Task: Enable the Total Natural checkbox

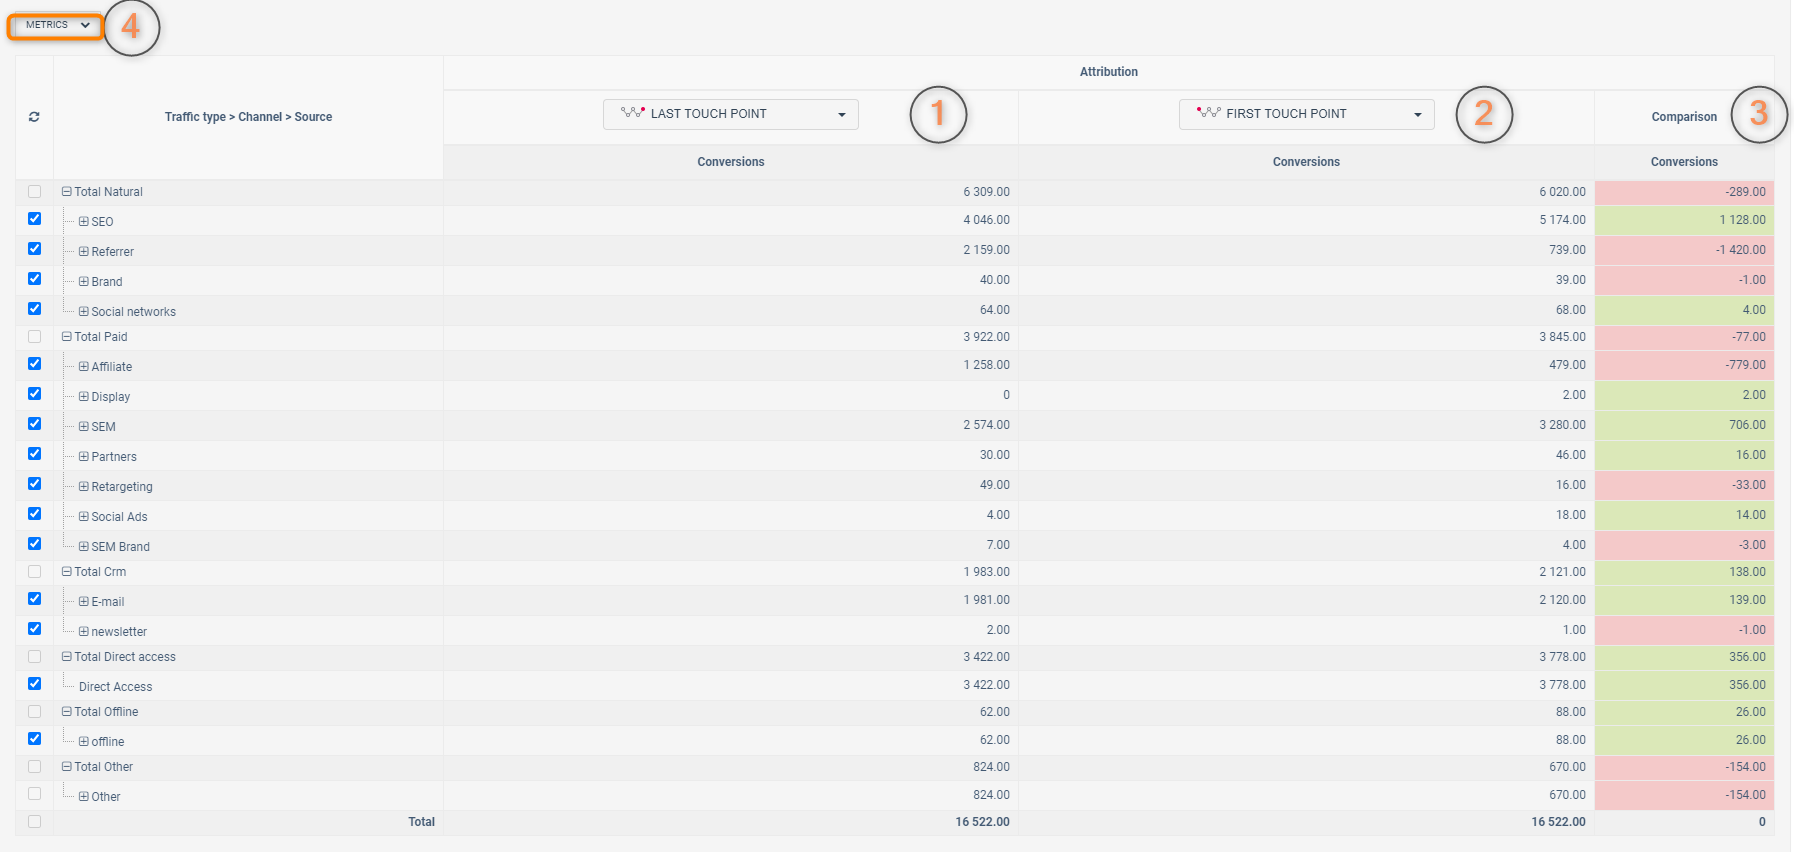Action: point(35,192)
